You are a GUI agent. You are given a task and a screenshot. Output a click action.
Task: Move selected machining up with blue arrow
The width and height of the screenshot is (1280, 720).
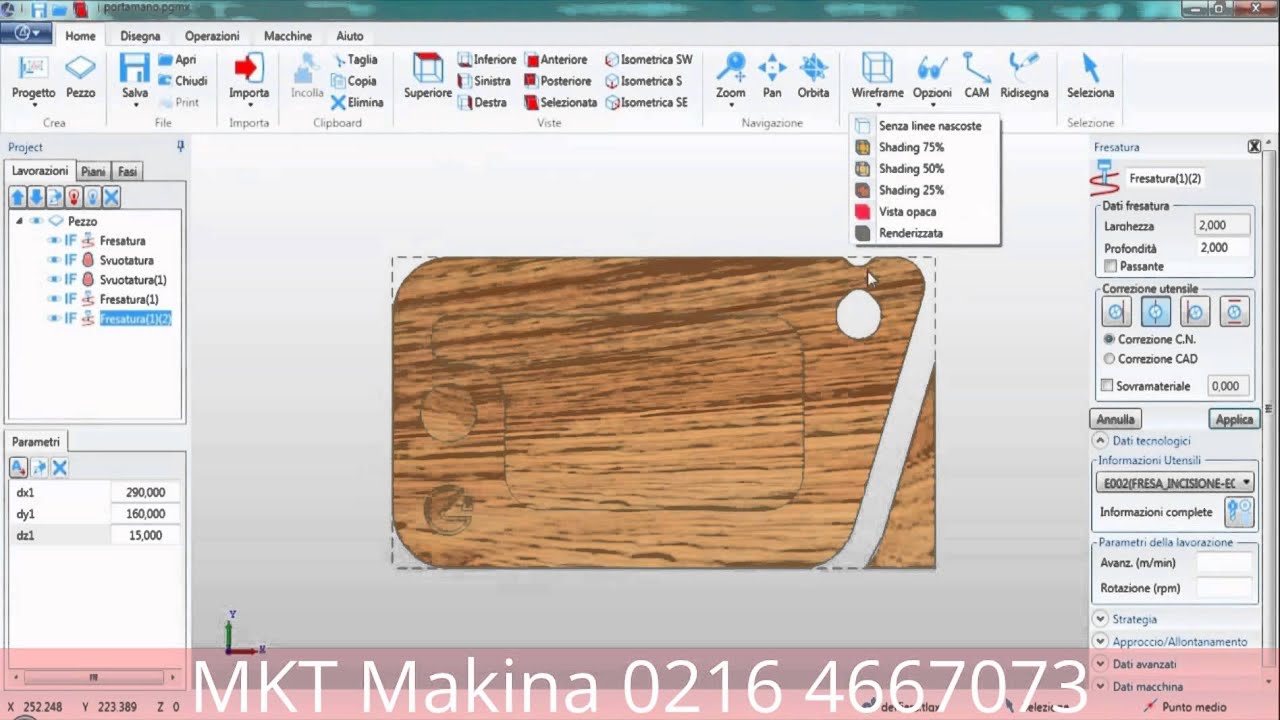click(17, 197)
